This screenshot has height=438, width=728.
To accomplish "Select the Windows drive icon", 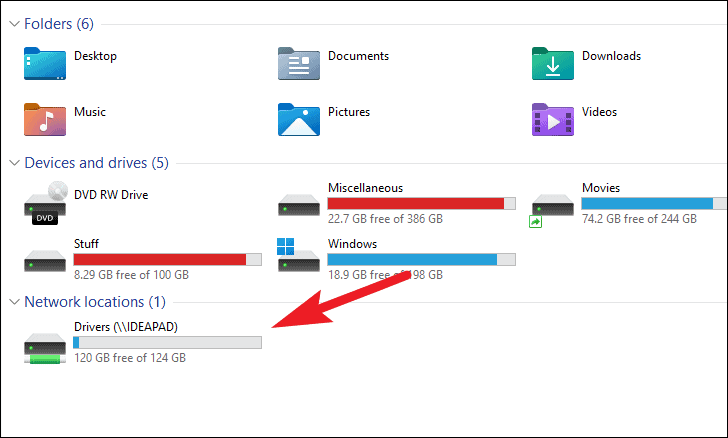I will click(299, 255).
